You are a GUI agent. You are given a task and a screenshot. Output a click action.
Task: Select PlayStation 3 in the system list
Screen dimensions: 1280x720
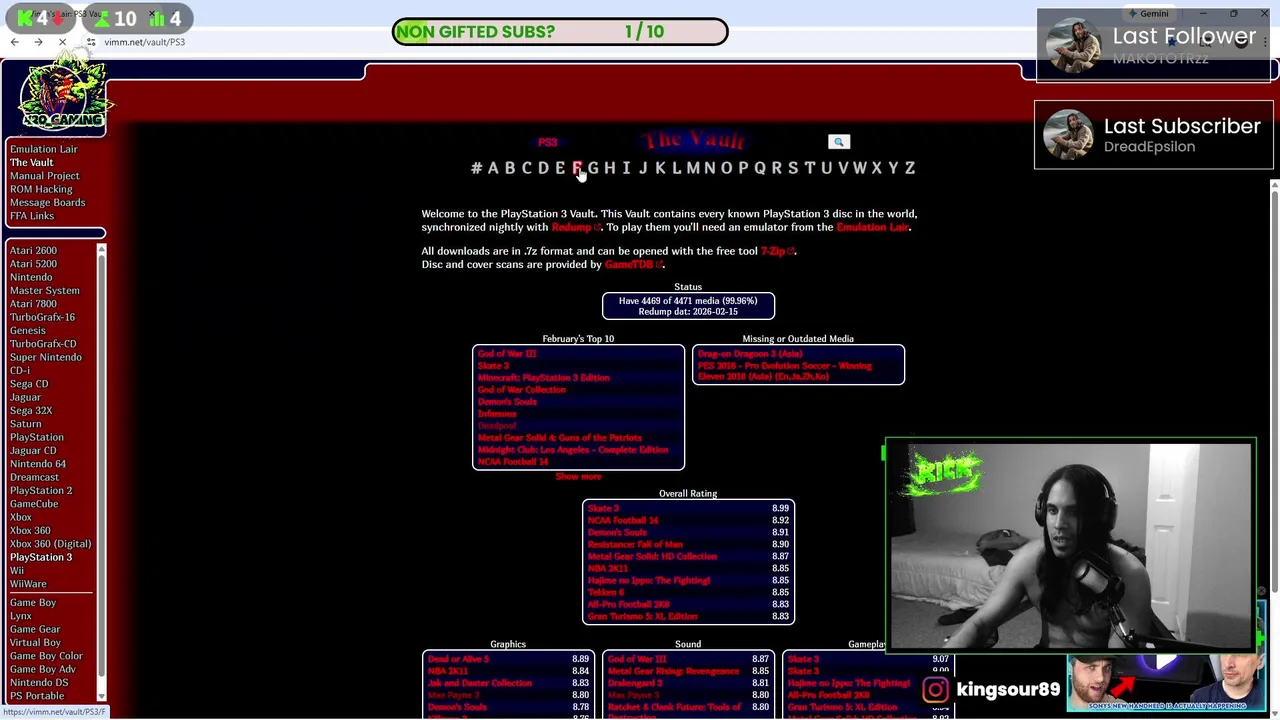(41, 557)
